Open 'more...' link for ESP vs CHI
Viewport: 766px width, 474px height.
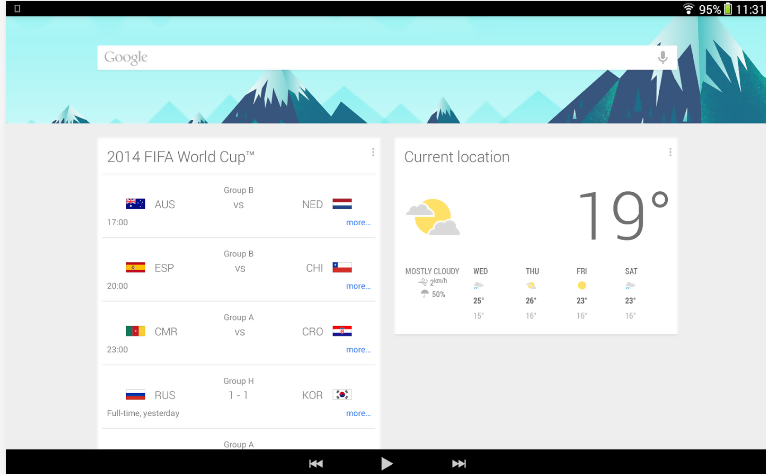click(358, 286)
